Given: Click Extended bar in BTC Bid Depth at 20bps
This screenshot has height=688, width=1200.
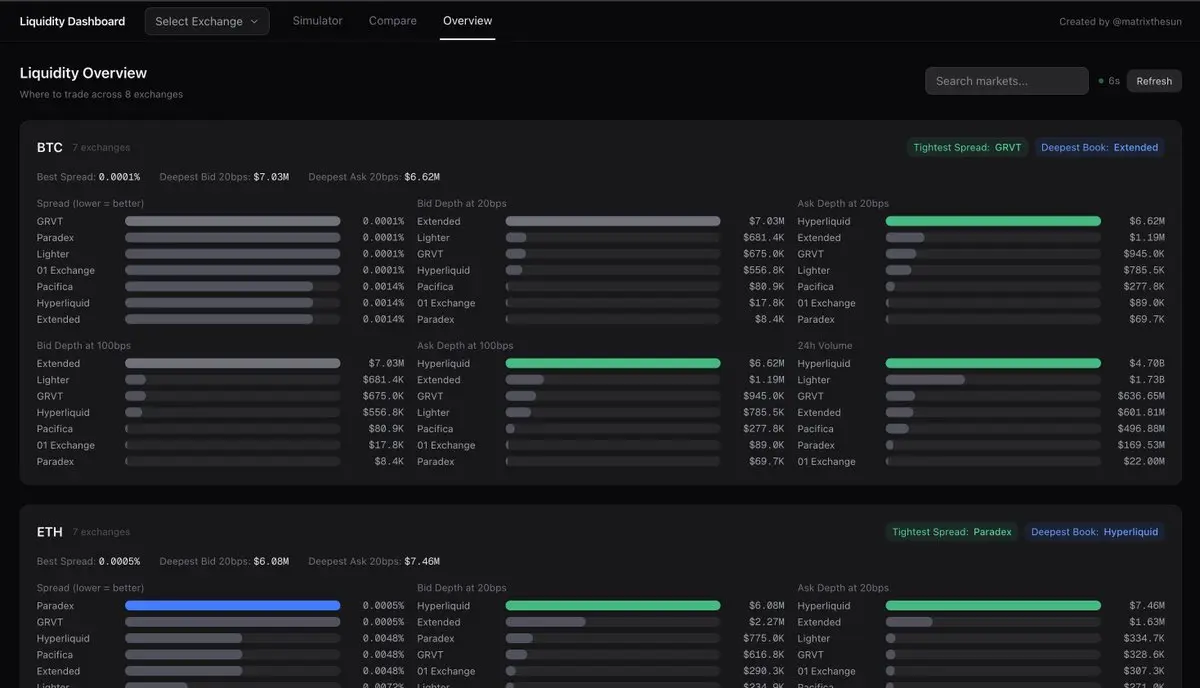Looking at the screenshot, I should tap(612, 221).
